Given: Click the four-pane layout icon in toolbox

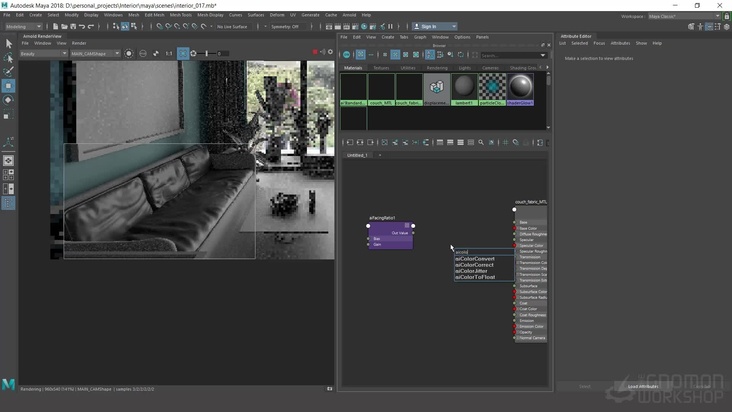Looking at the screenshot, I should pyautogui.click(x=8, y=175).
